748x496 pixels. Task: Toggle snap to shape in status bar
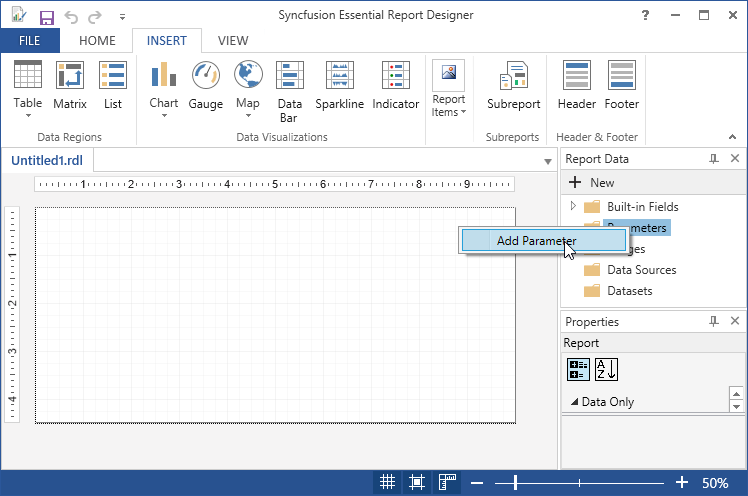coord(417,483)
